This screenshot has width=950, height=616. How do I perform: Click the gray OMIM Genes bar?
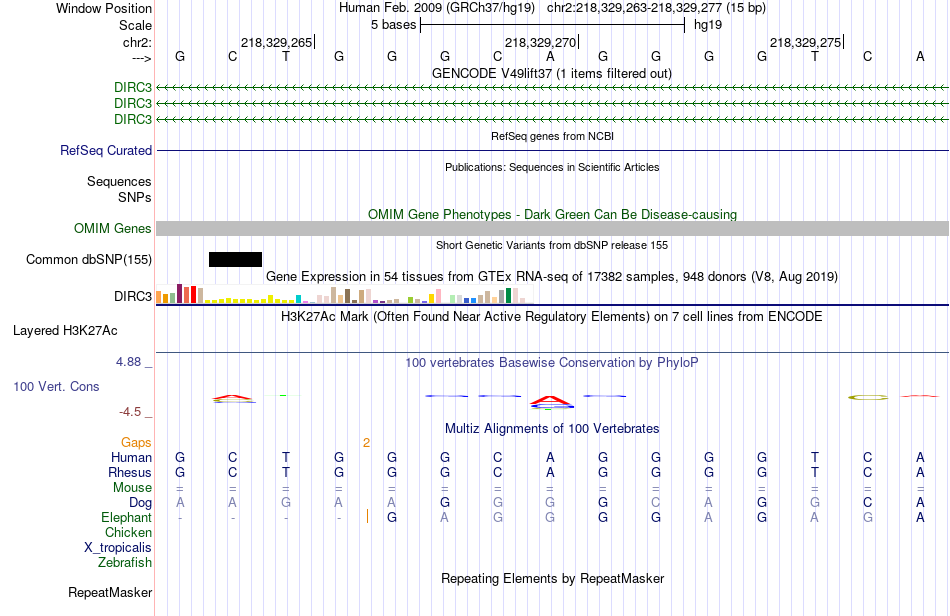tap(552, 228)
